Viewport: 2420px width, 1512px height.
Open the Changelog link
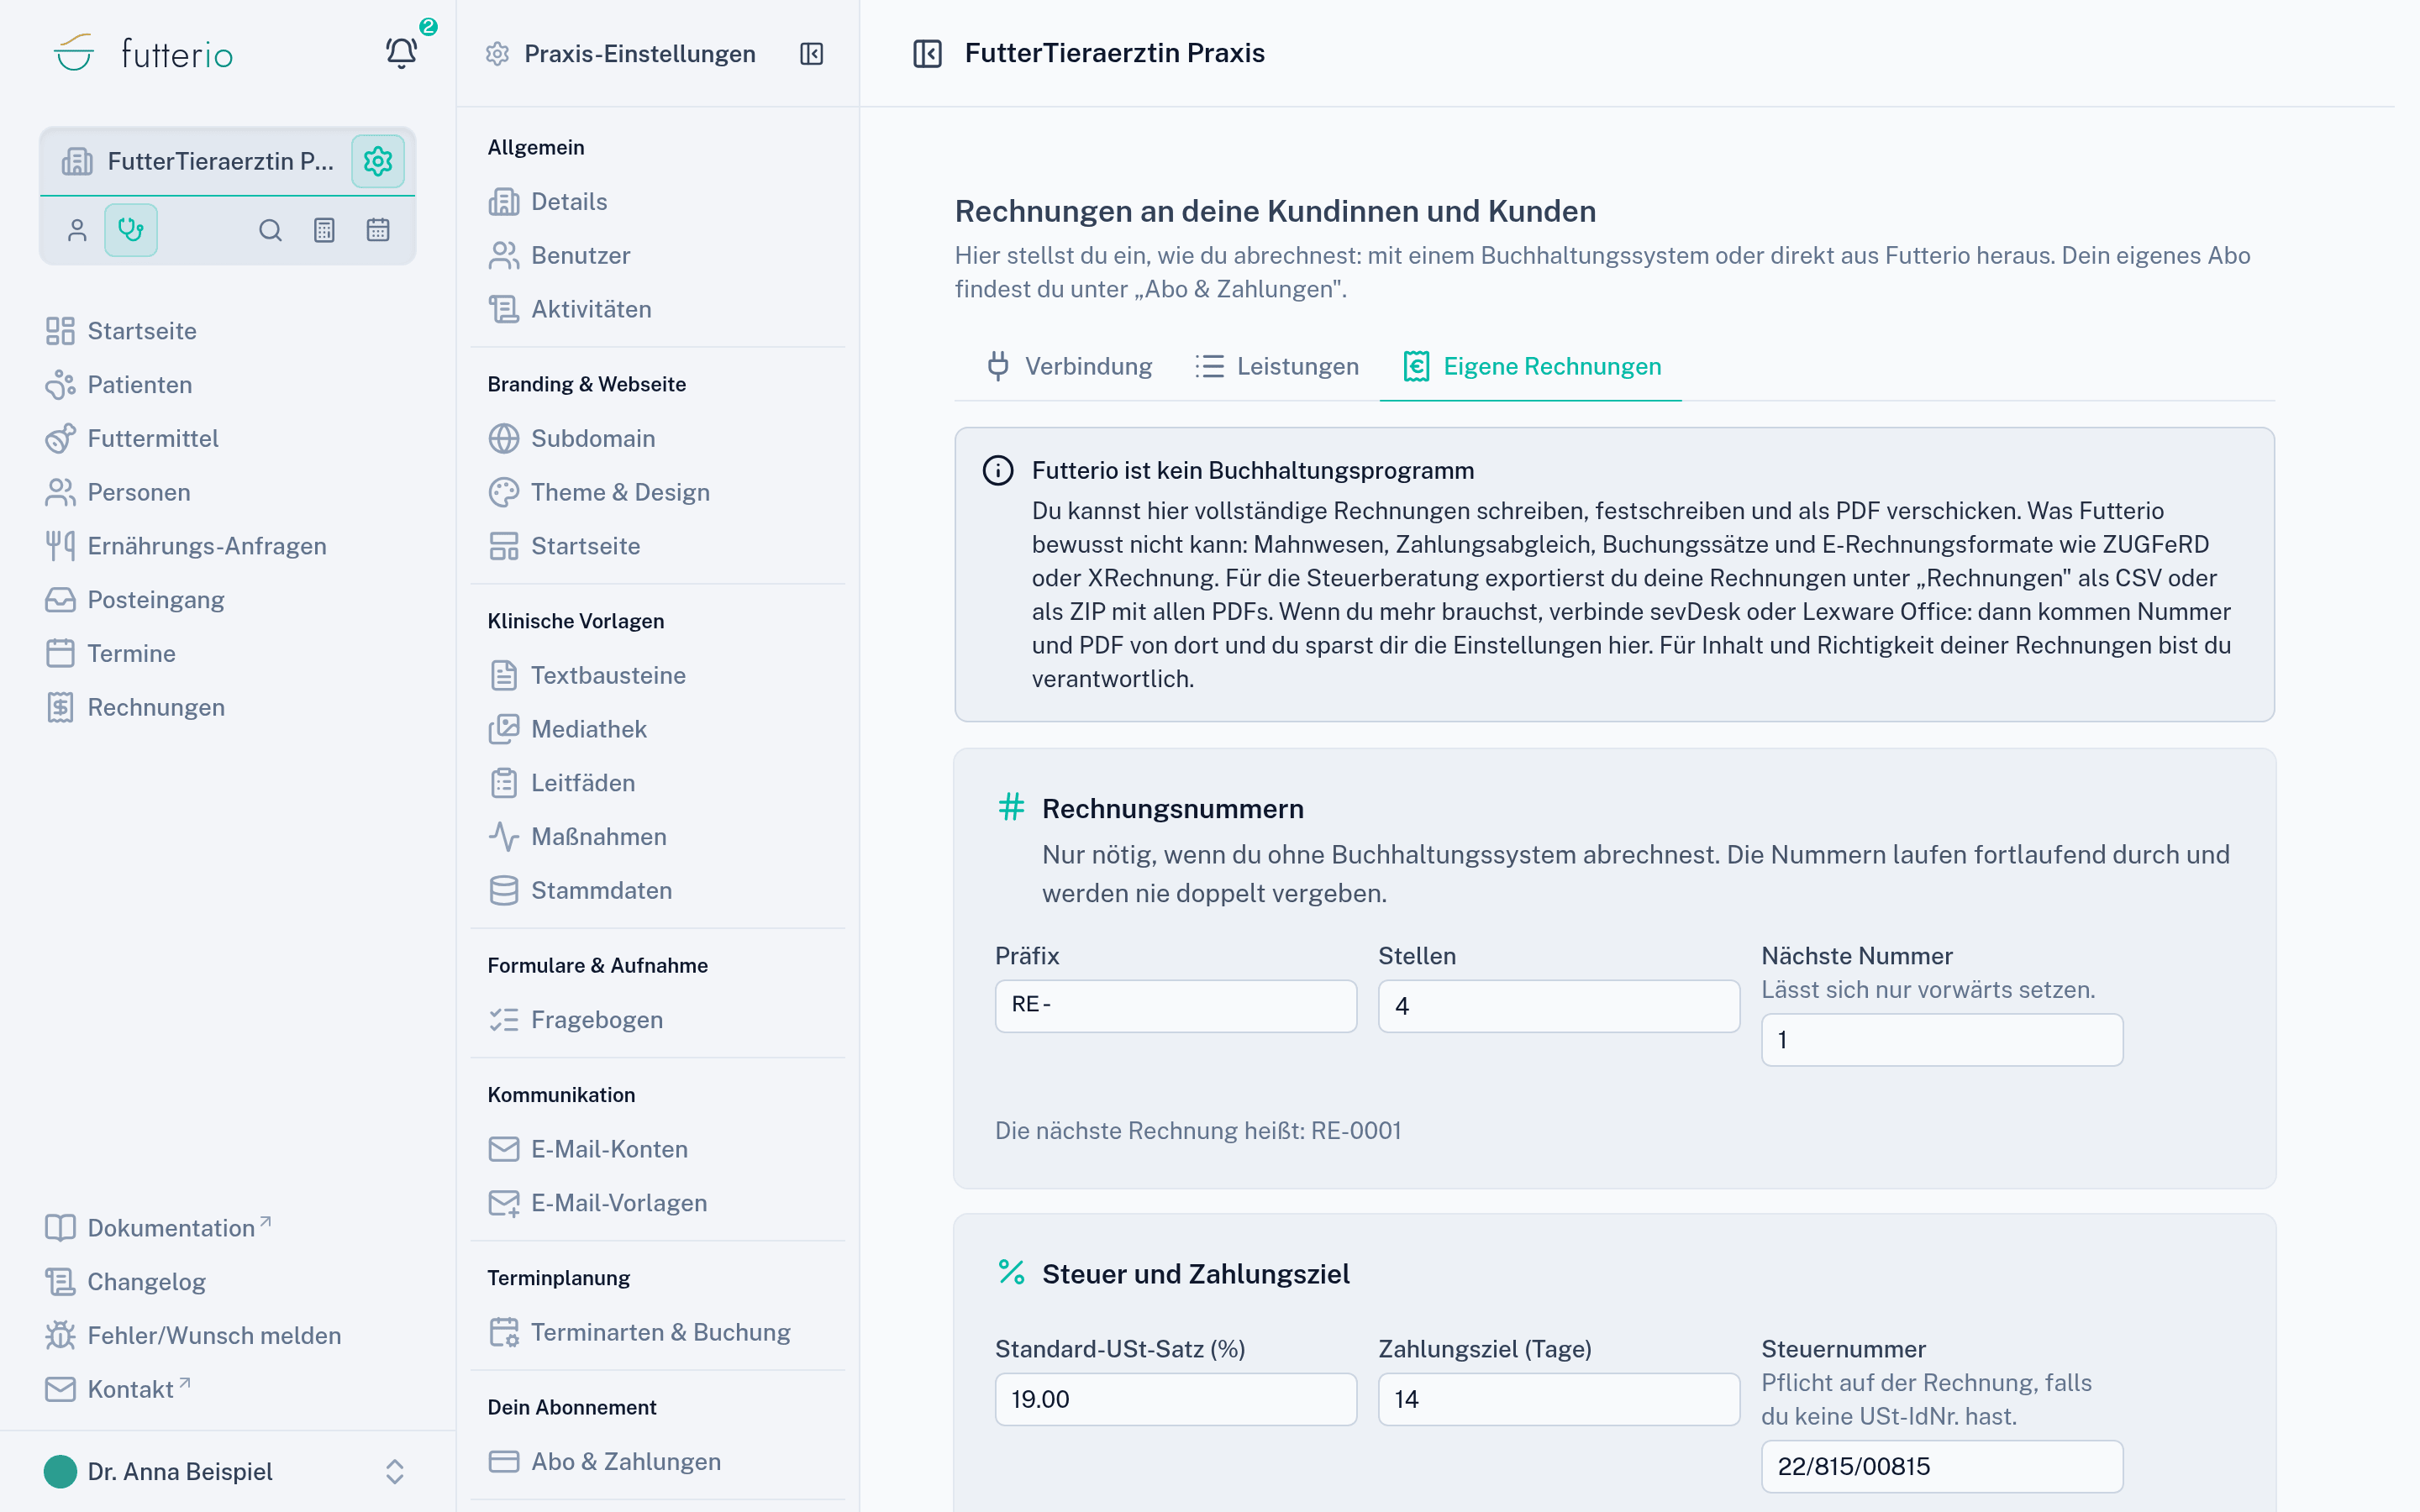pos(126,1282)
